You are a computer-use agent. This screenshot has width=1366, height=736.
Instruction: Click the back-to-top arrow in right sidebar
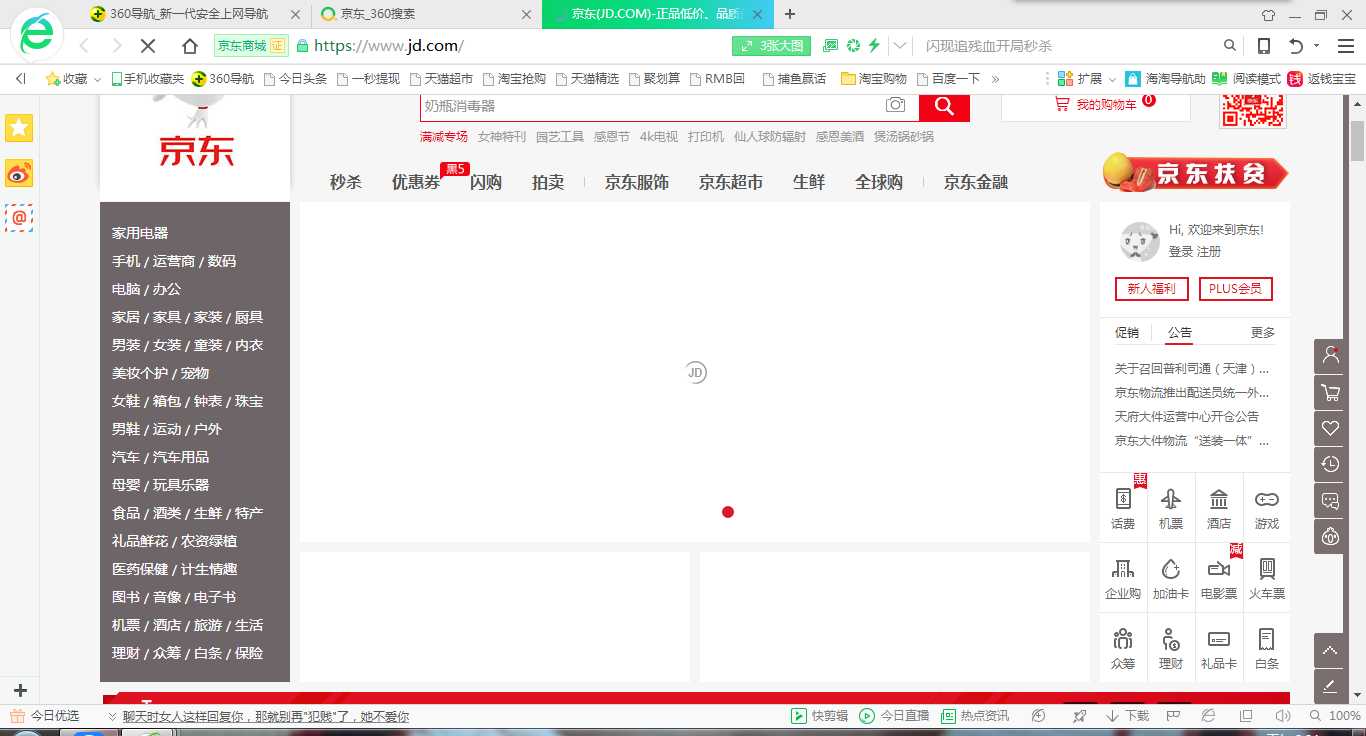[x=1330, y=650]
